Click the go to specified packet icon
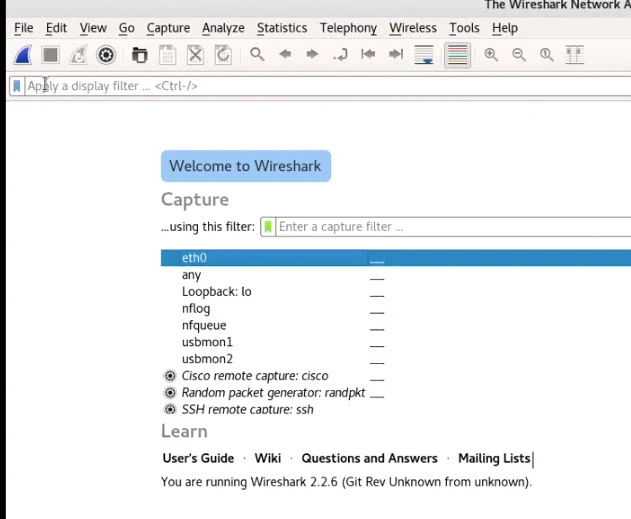Viewport: 631px width, 519px height. [x=340, y=54]
